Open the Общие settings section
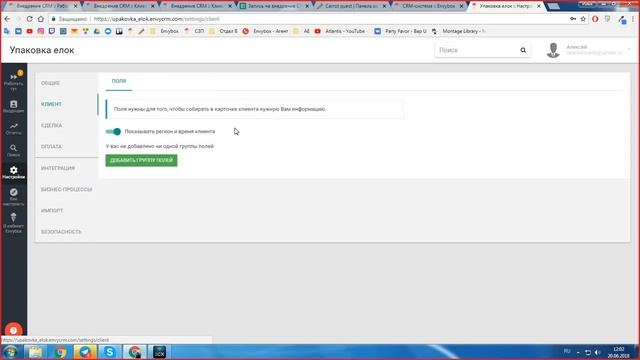This screenshot has height=360, width=640. point(50,83)
